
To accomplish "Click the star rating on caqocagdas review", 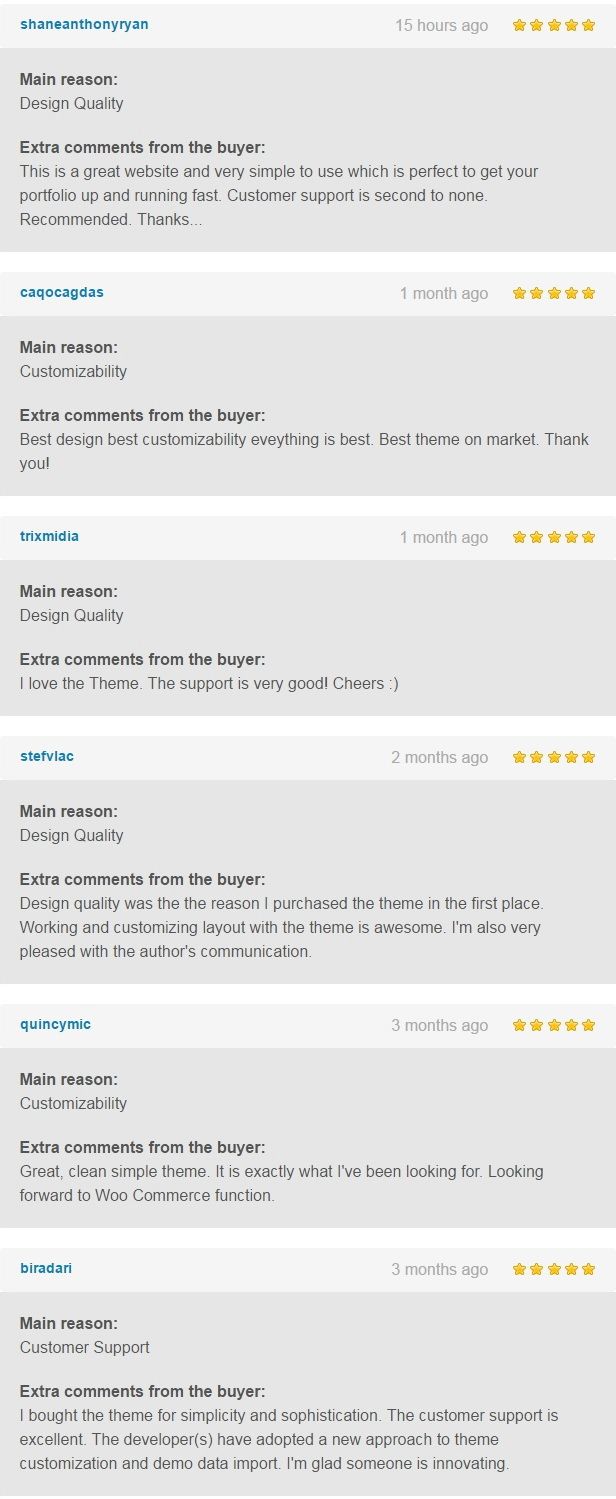I will point(554,293).
